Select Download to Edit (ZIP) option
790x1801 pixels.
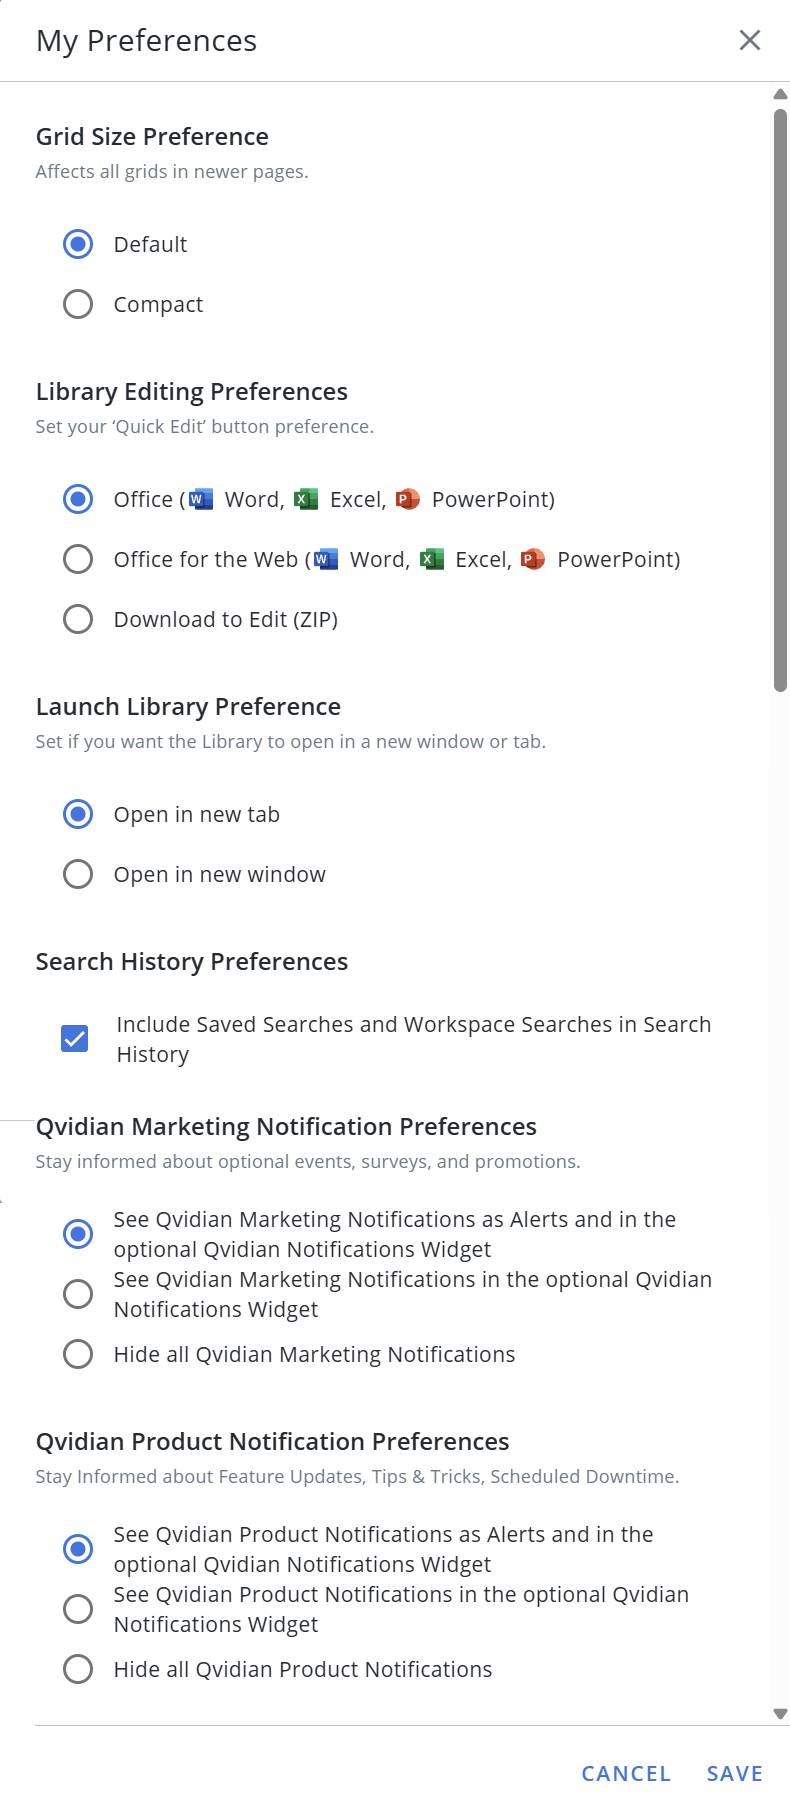pos(78,619)
